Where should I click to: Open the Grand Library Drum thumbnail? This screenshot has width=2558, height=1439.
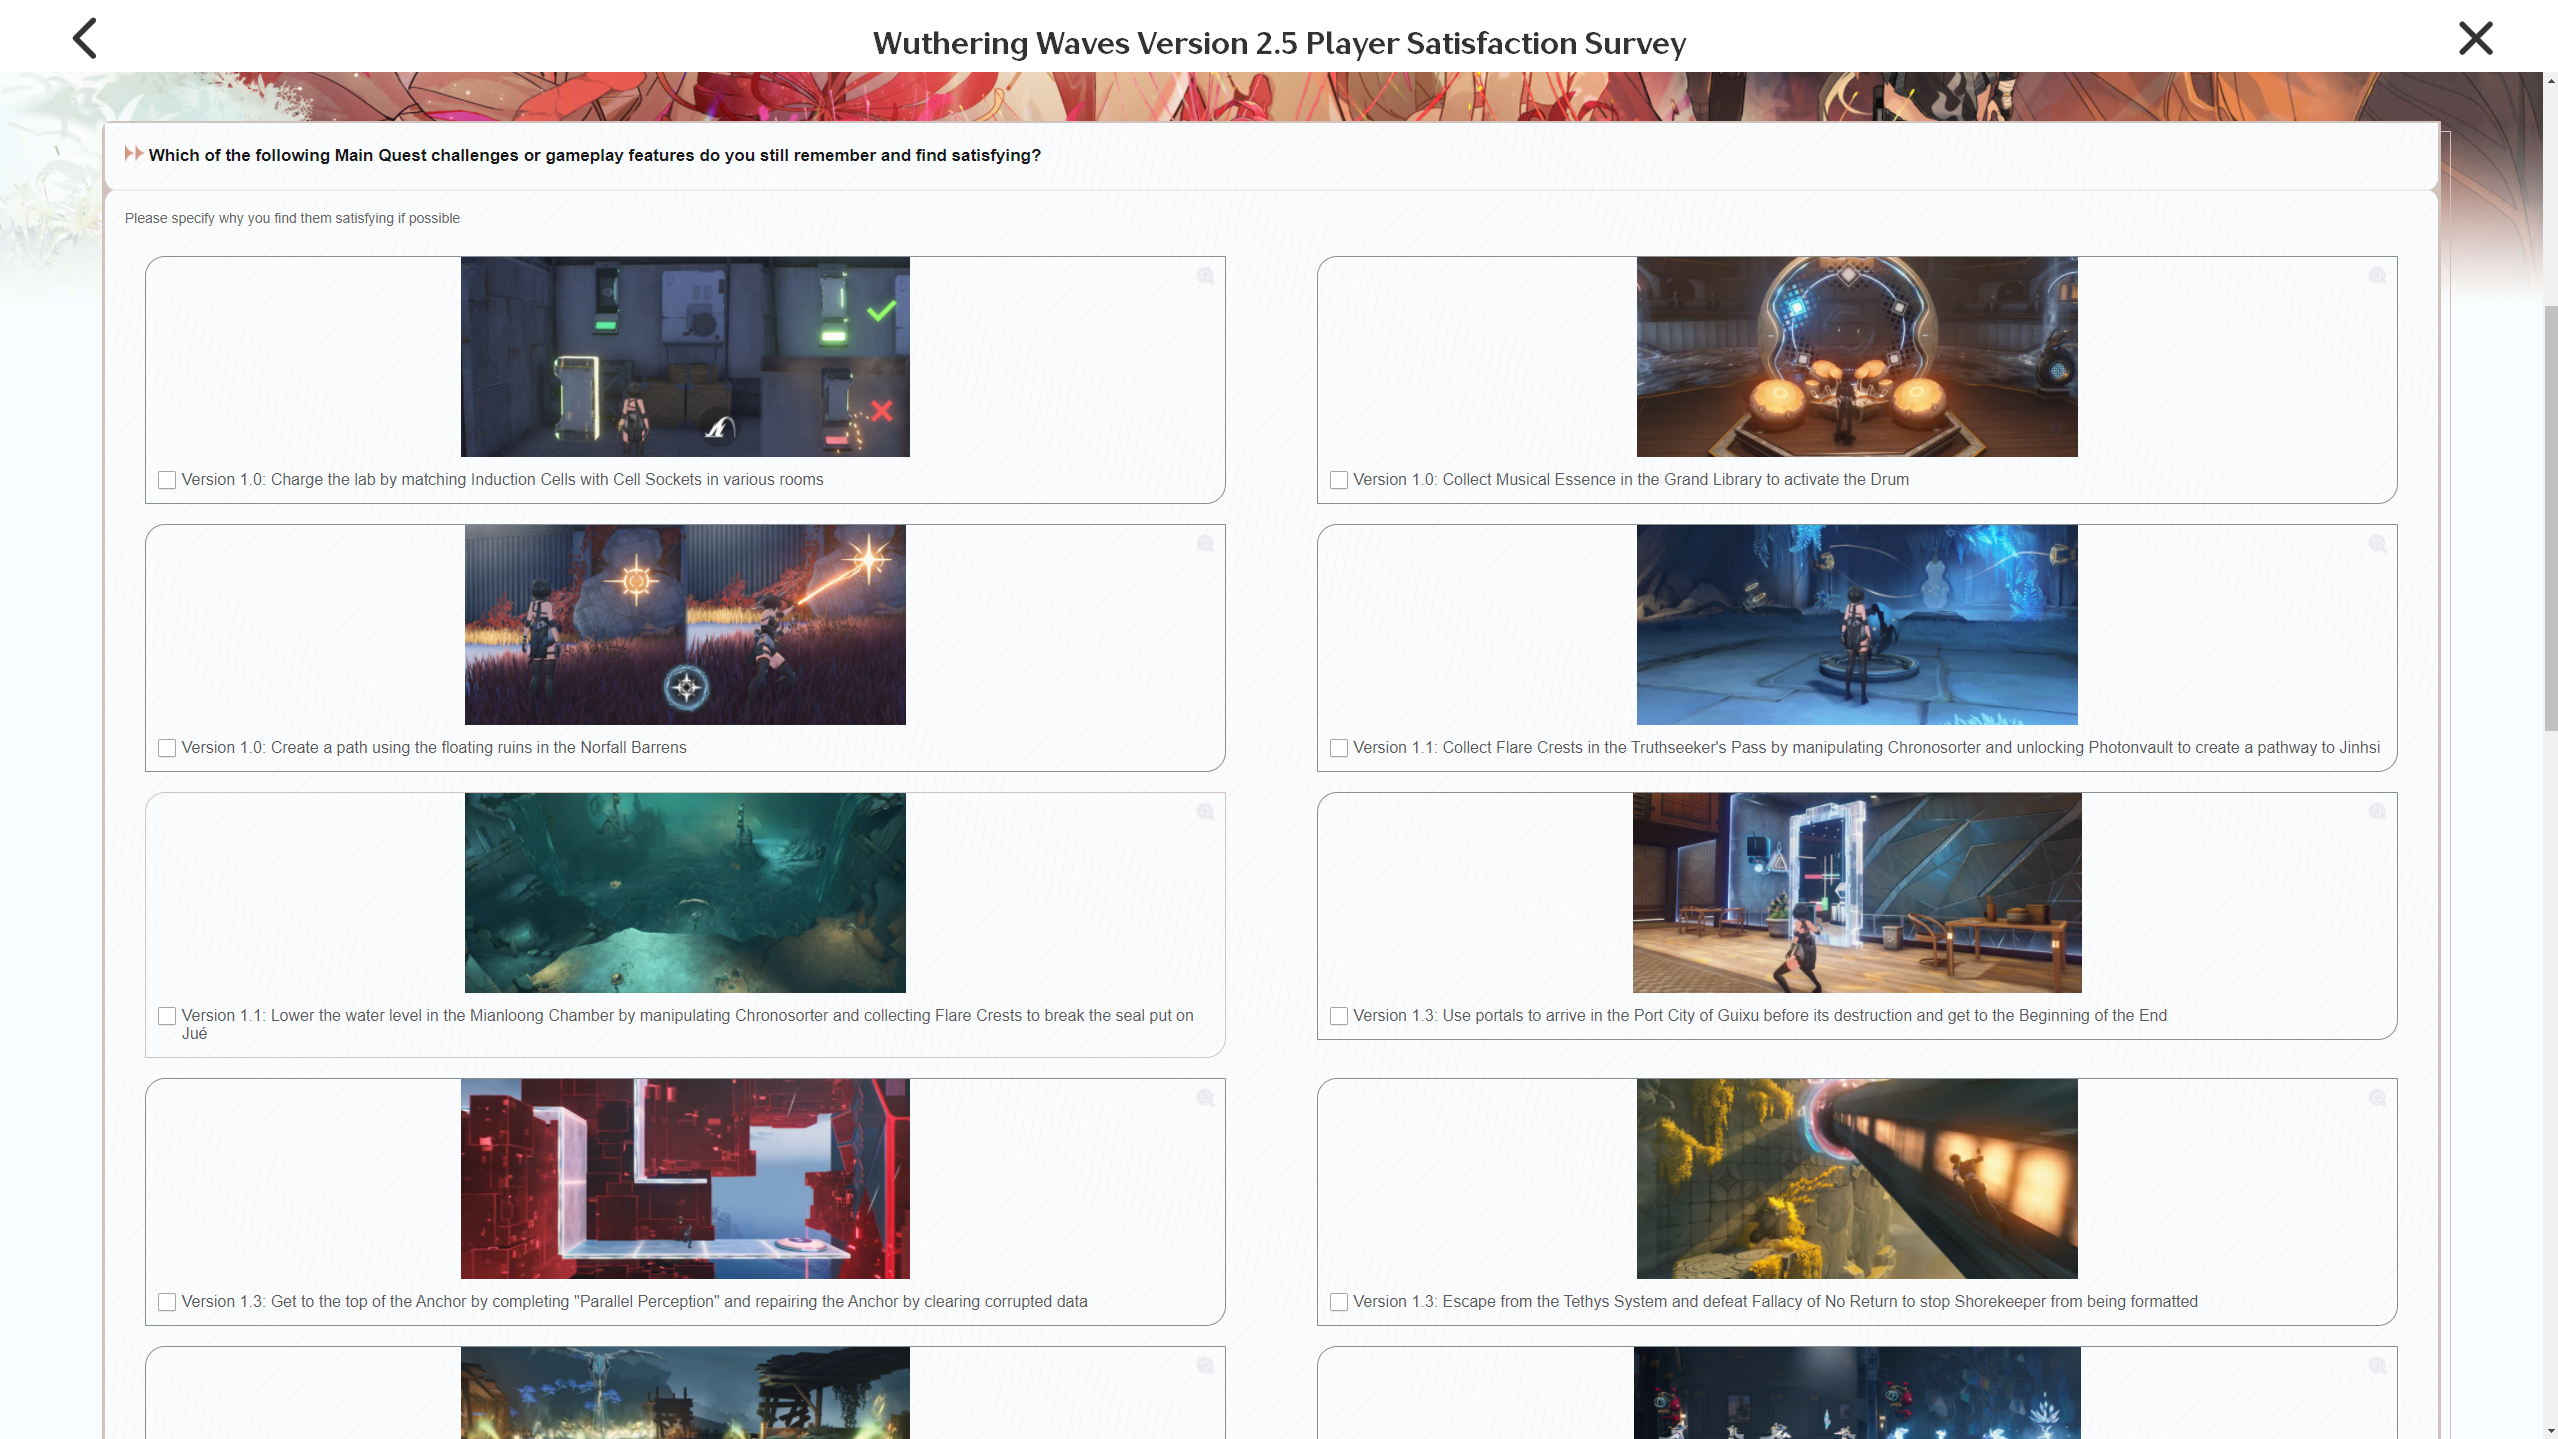[x=1856, y=357]
